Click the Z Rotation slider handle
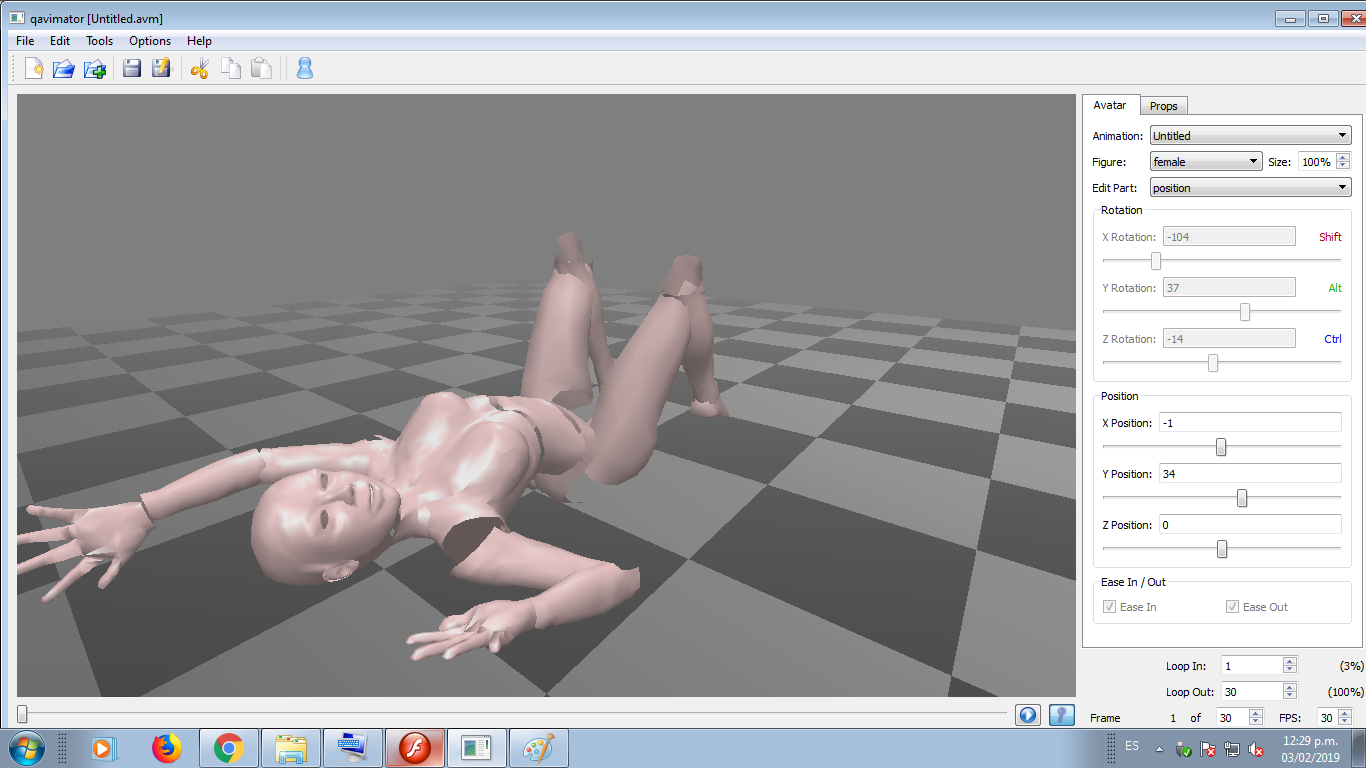 (1213, 363)
